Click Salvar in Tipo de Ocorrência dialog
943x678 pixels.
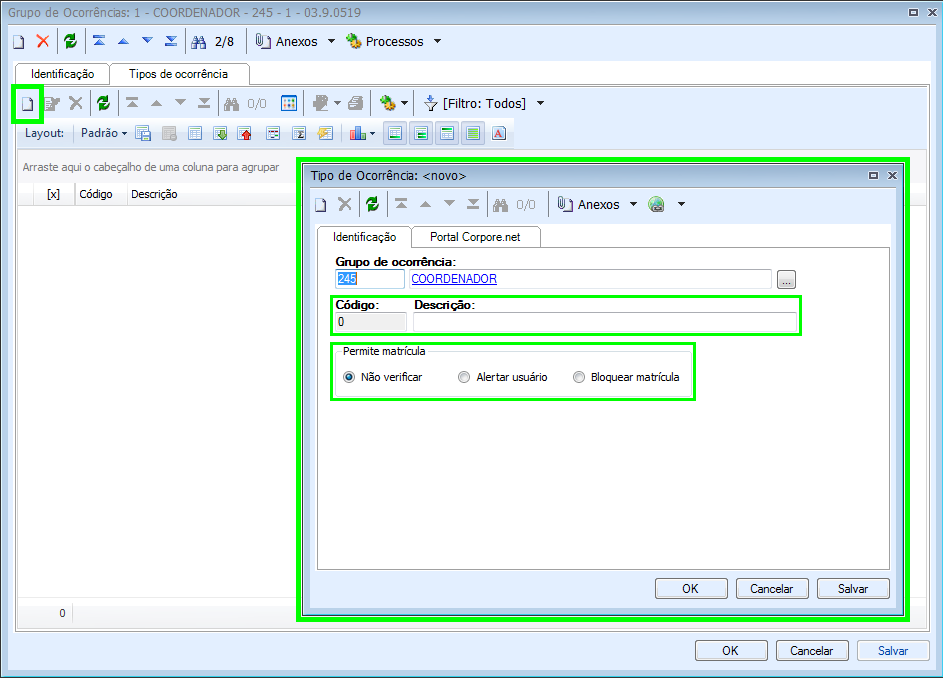[853, 589]
